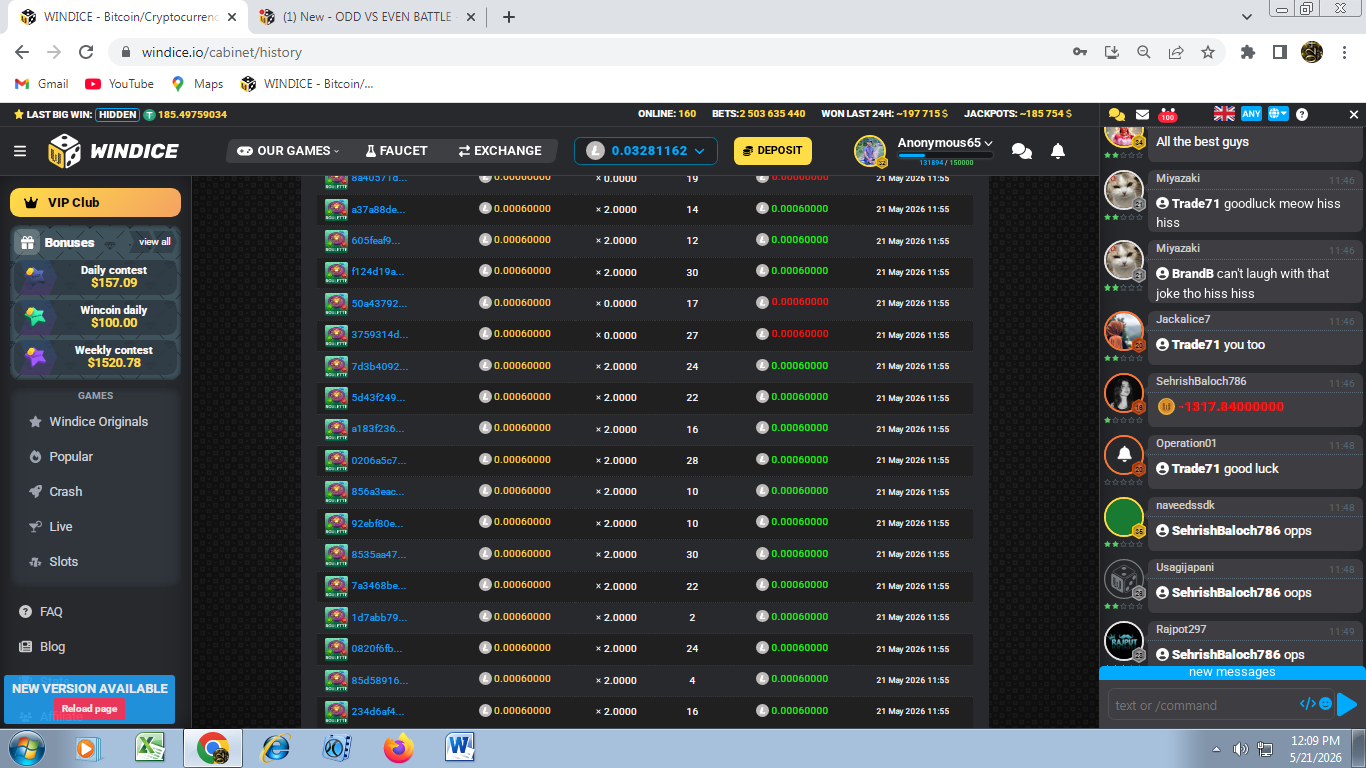Viewport: 1366px width, 768px height.
Task: Click the yellow DEPOSIT button
Action: 773,151
